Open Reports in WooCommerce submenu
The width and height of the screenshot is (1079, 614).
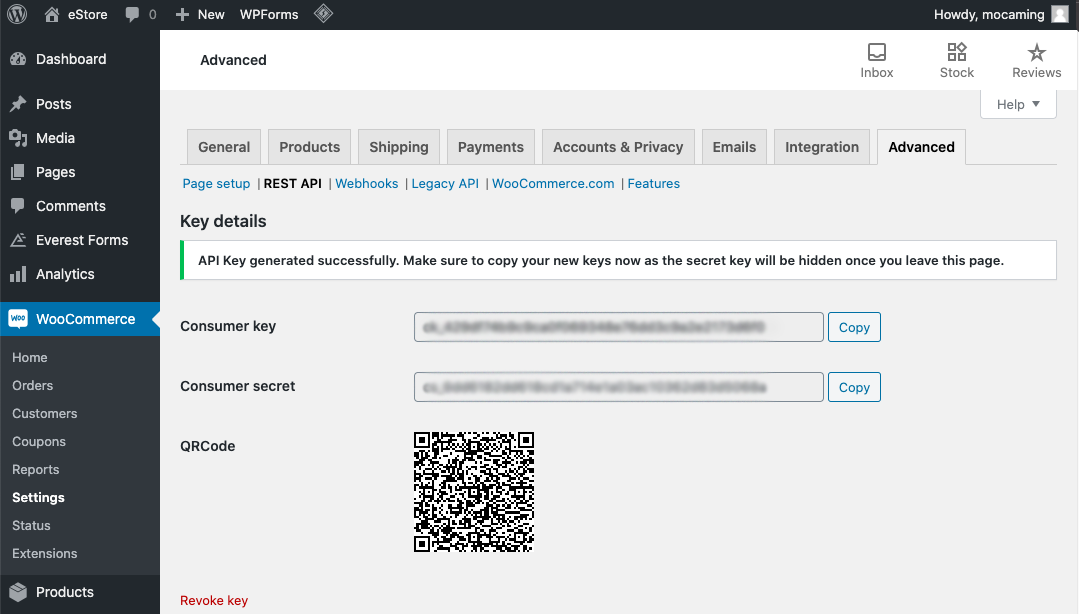36,469
